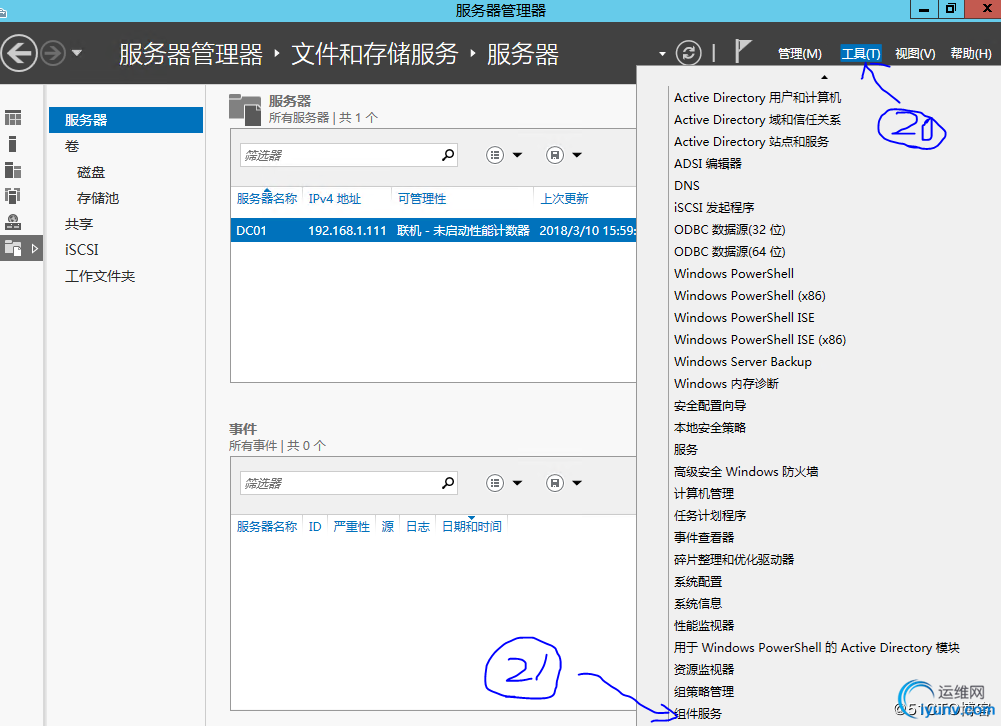
Task: Open Active Directory 域和信任关系
Action: click(757, 119)
